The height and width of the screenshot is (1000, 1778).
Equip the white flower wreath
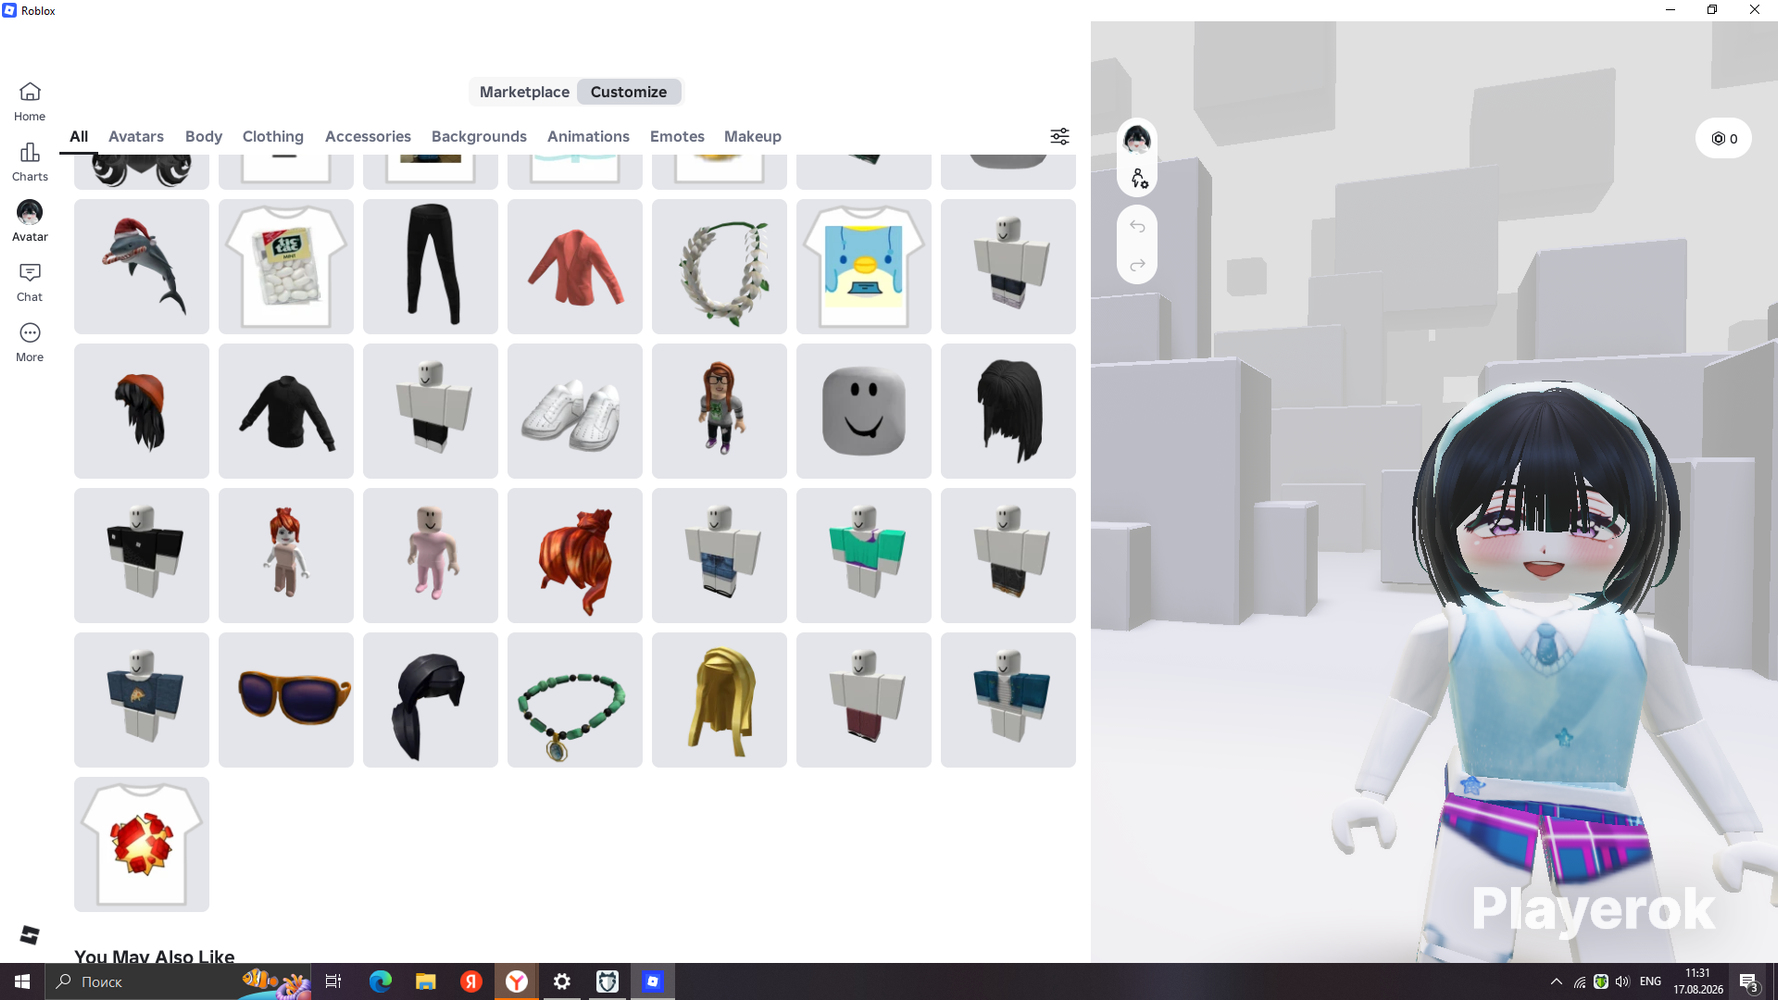pyautogui.click(x=720, y=266)
